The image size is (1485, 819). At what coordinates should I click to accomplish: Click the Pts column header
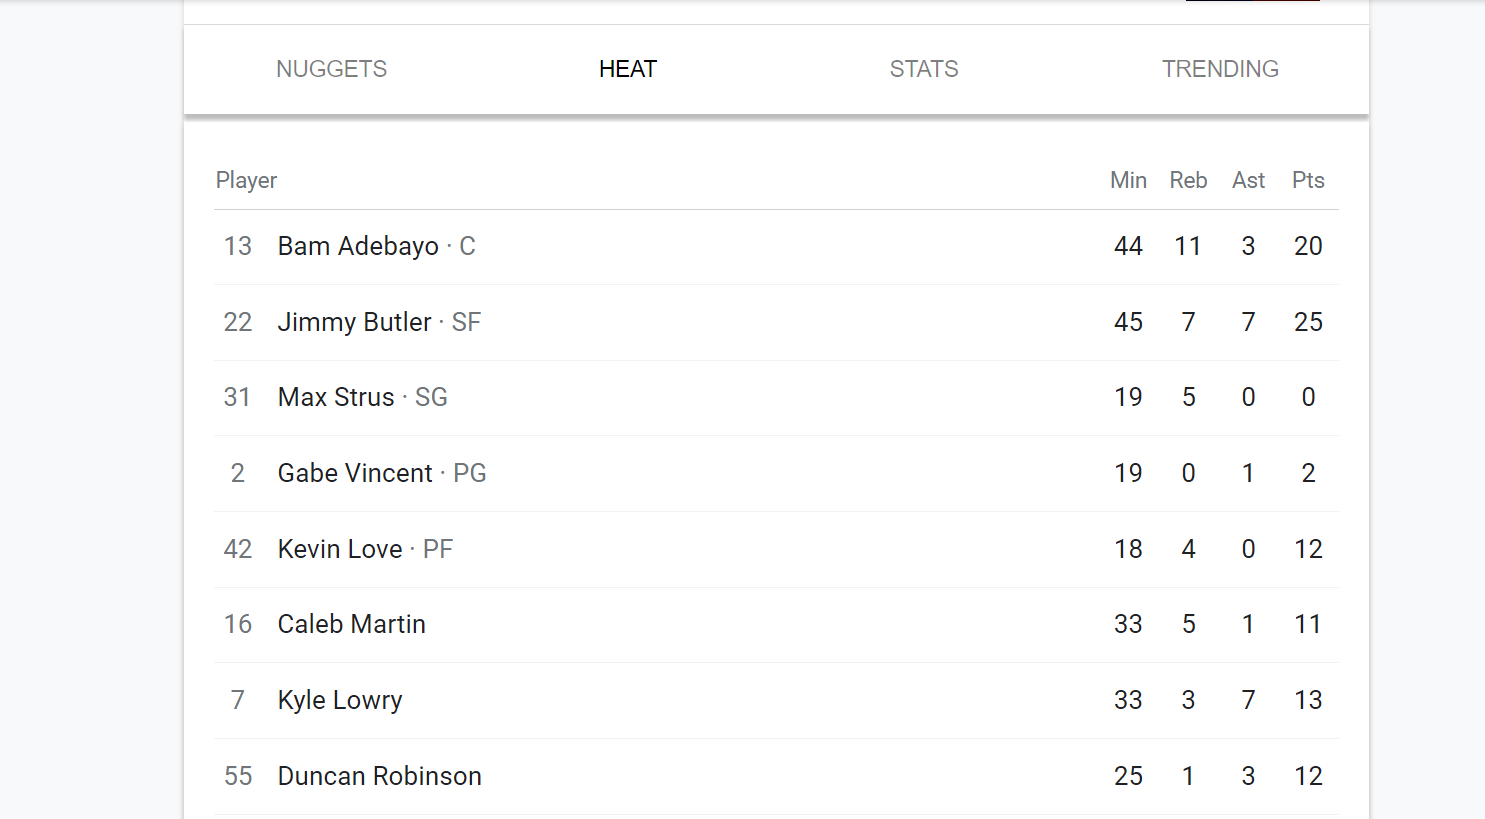click(1308, 180)
